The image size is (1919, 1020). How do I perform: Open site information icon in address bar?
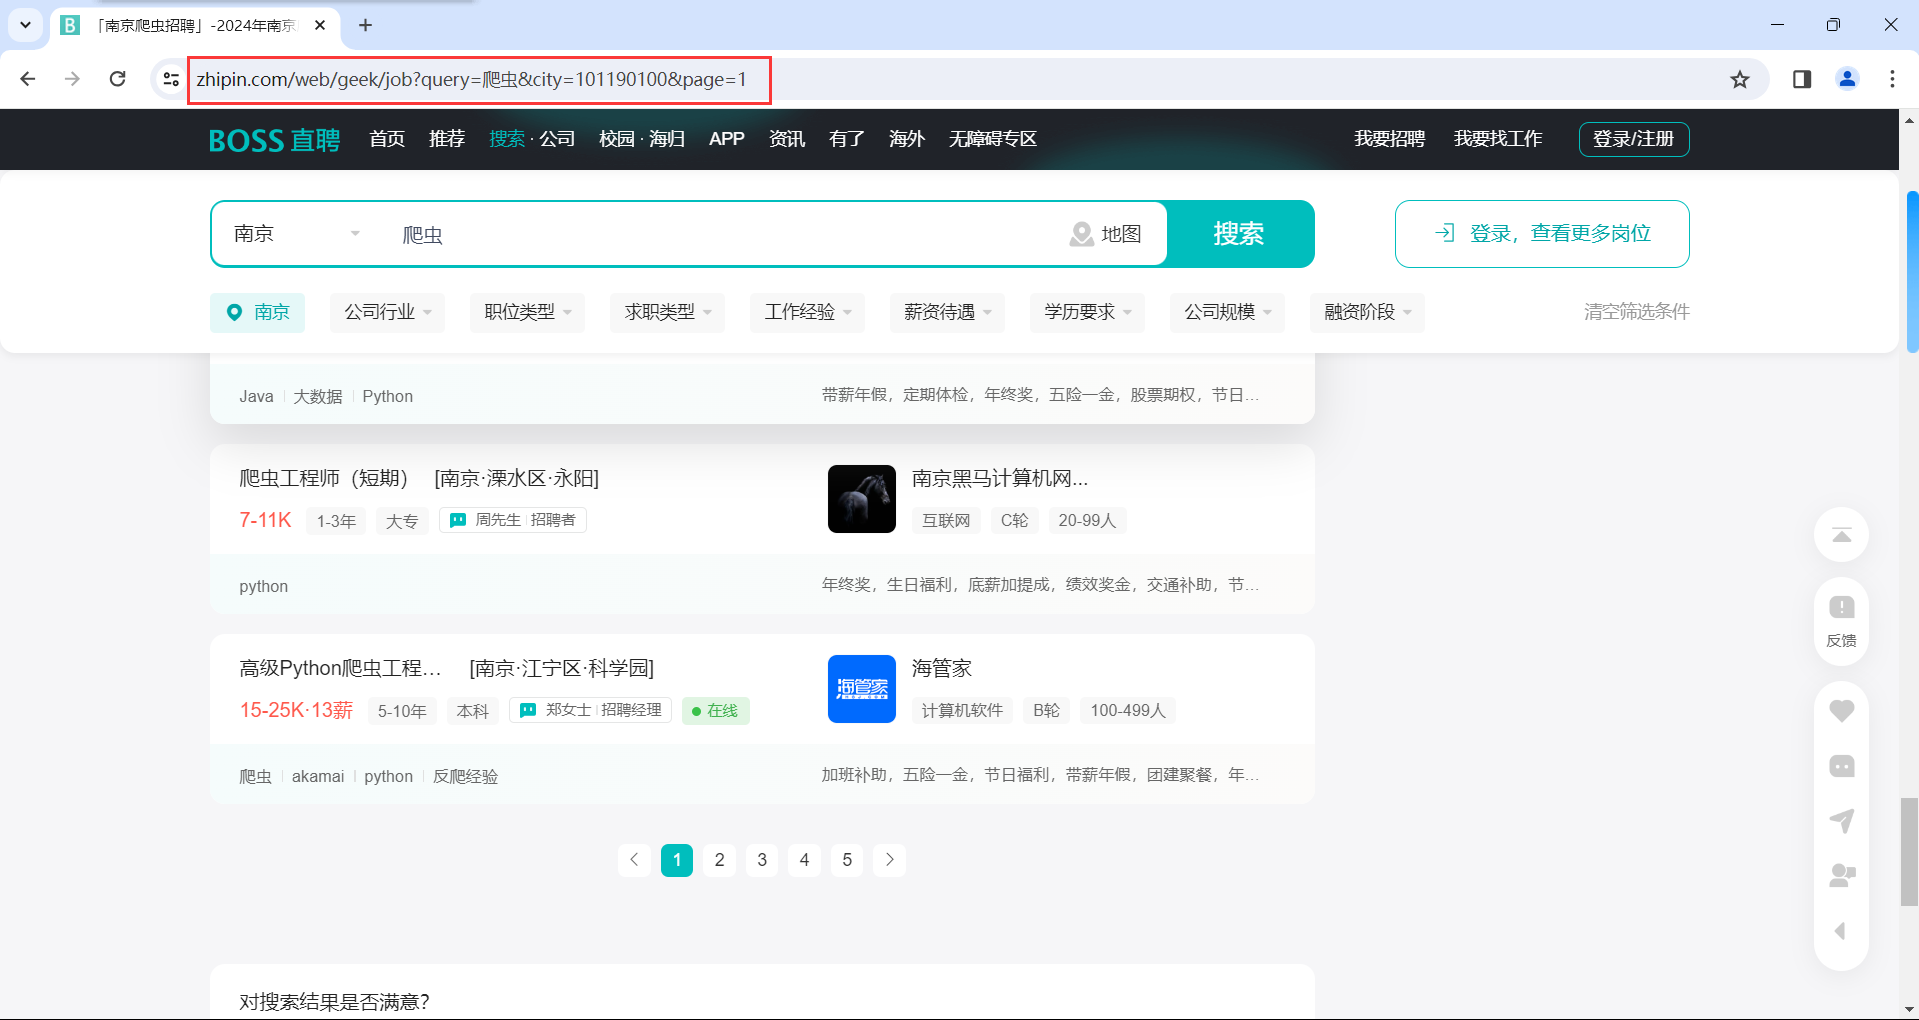click(x=171, y=79)
